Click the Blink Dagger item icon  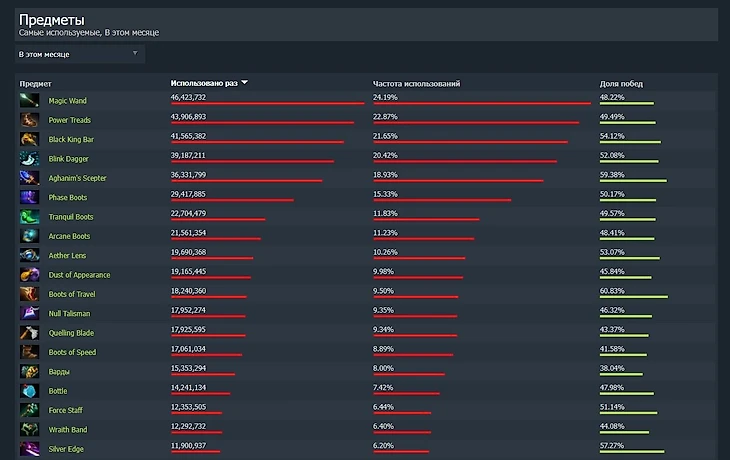click(x=29, y=158)
